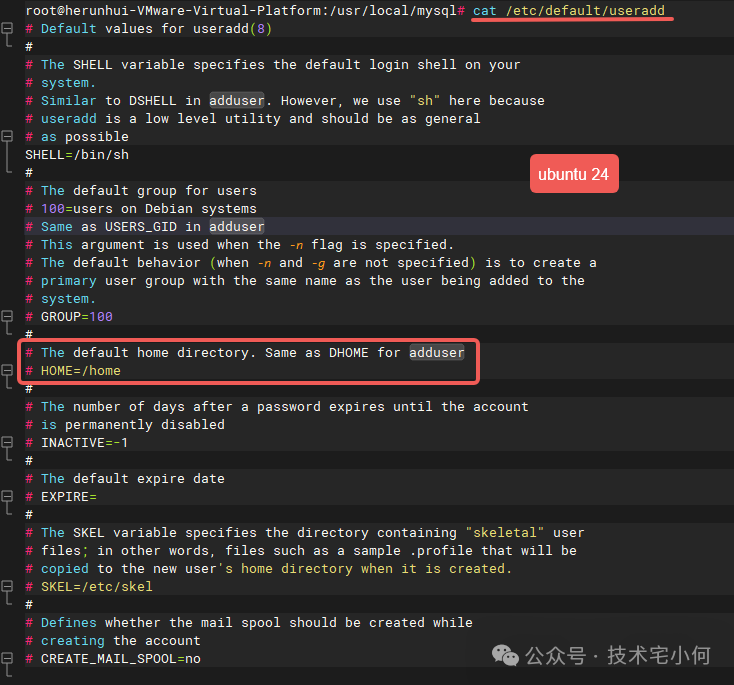Click the line 'files; in other words, files such as'
This screenshot has width=734, height=685.
[301, 551]
